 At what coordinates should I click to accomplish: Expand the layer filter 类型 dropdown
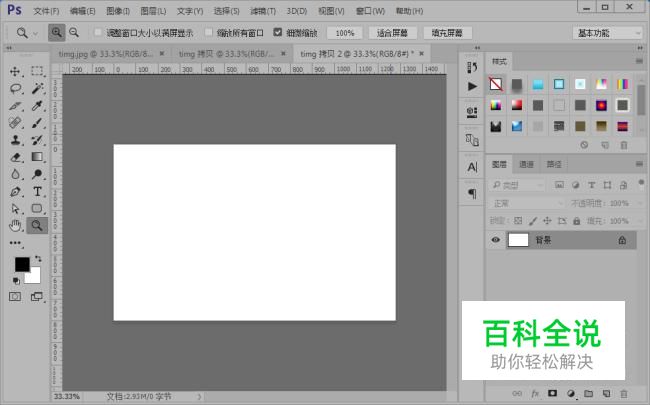click(518, 185)
